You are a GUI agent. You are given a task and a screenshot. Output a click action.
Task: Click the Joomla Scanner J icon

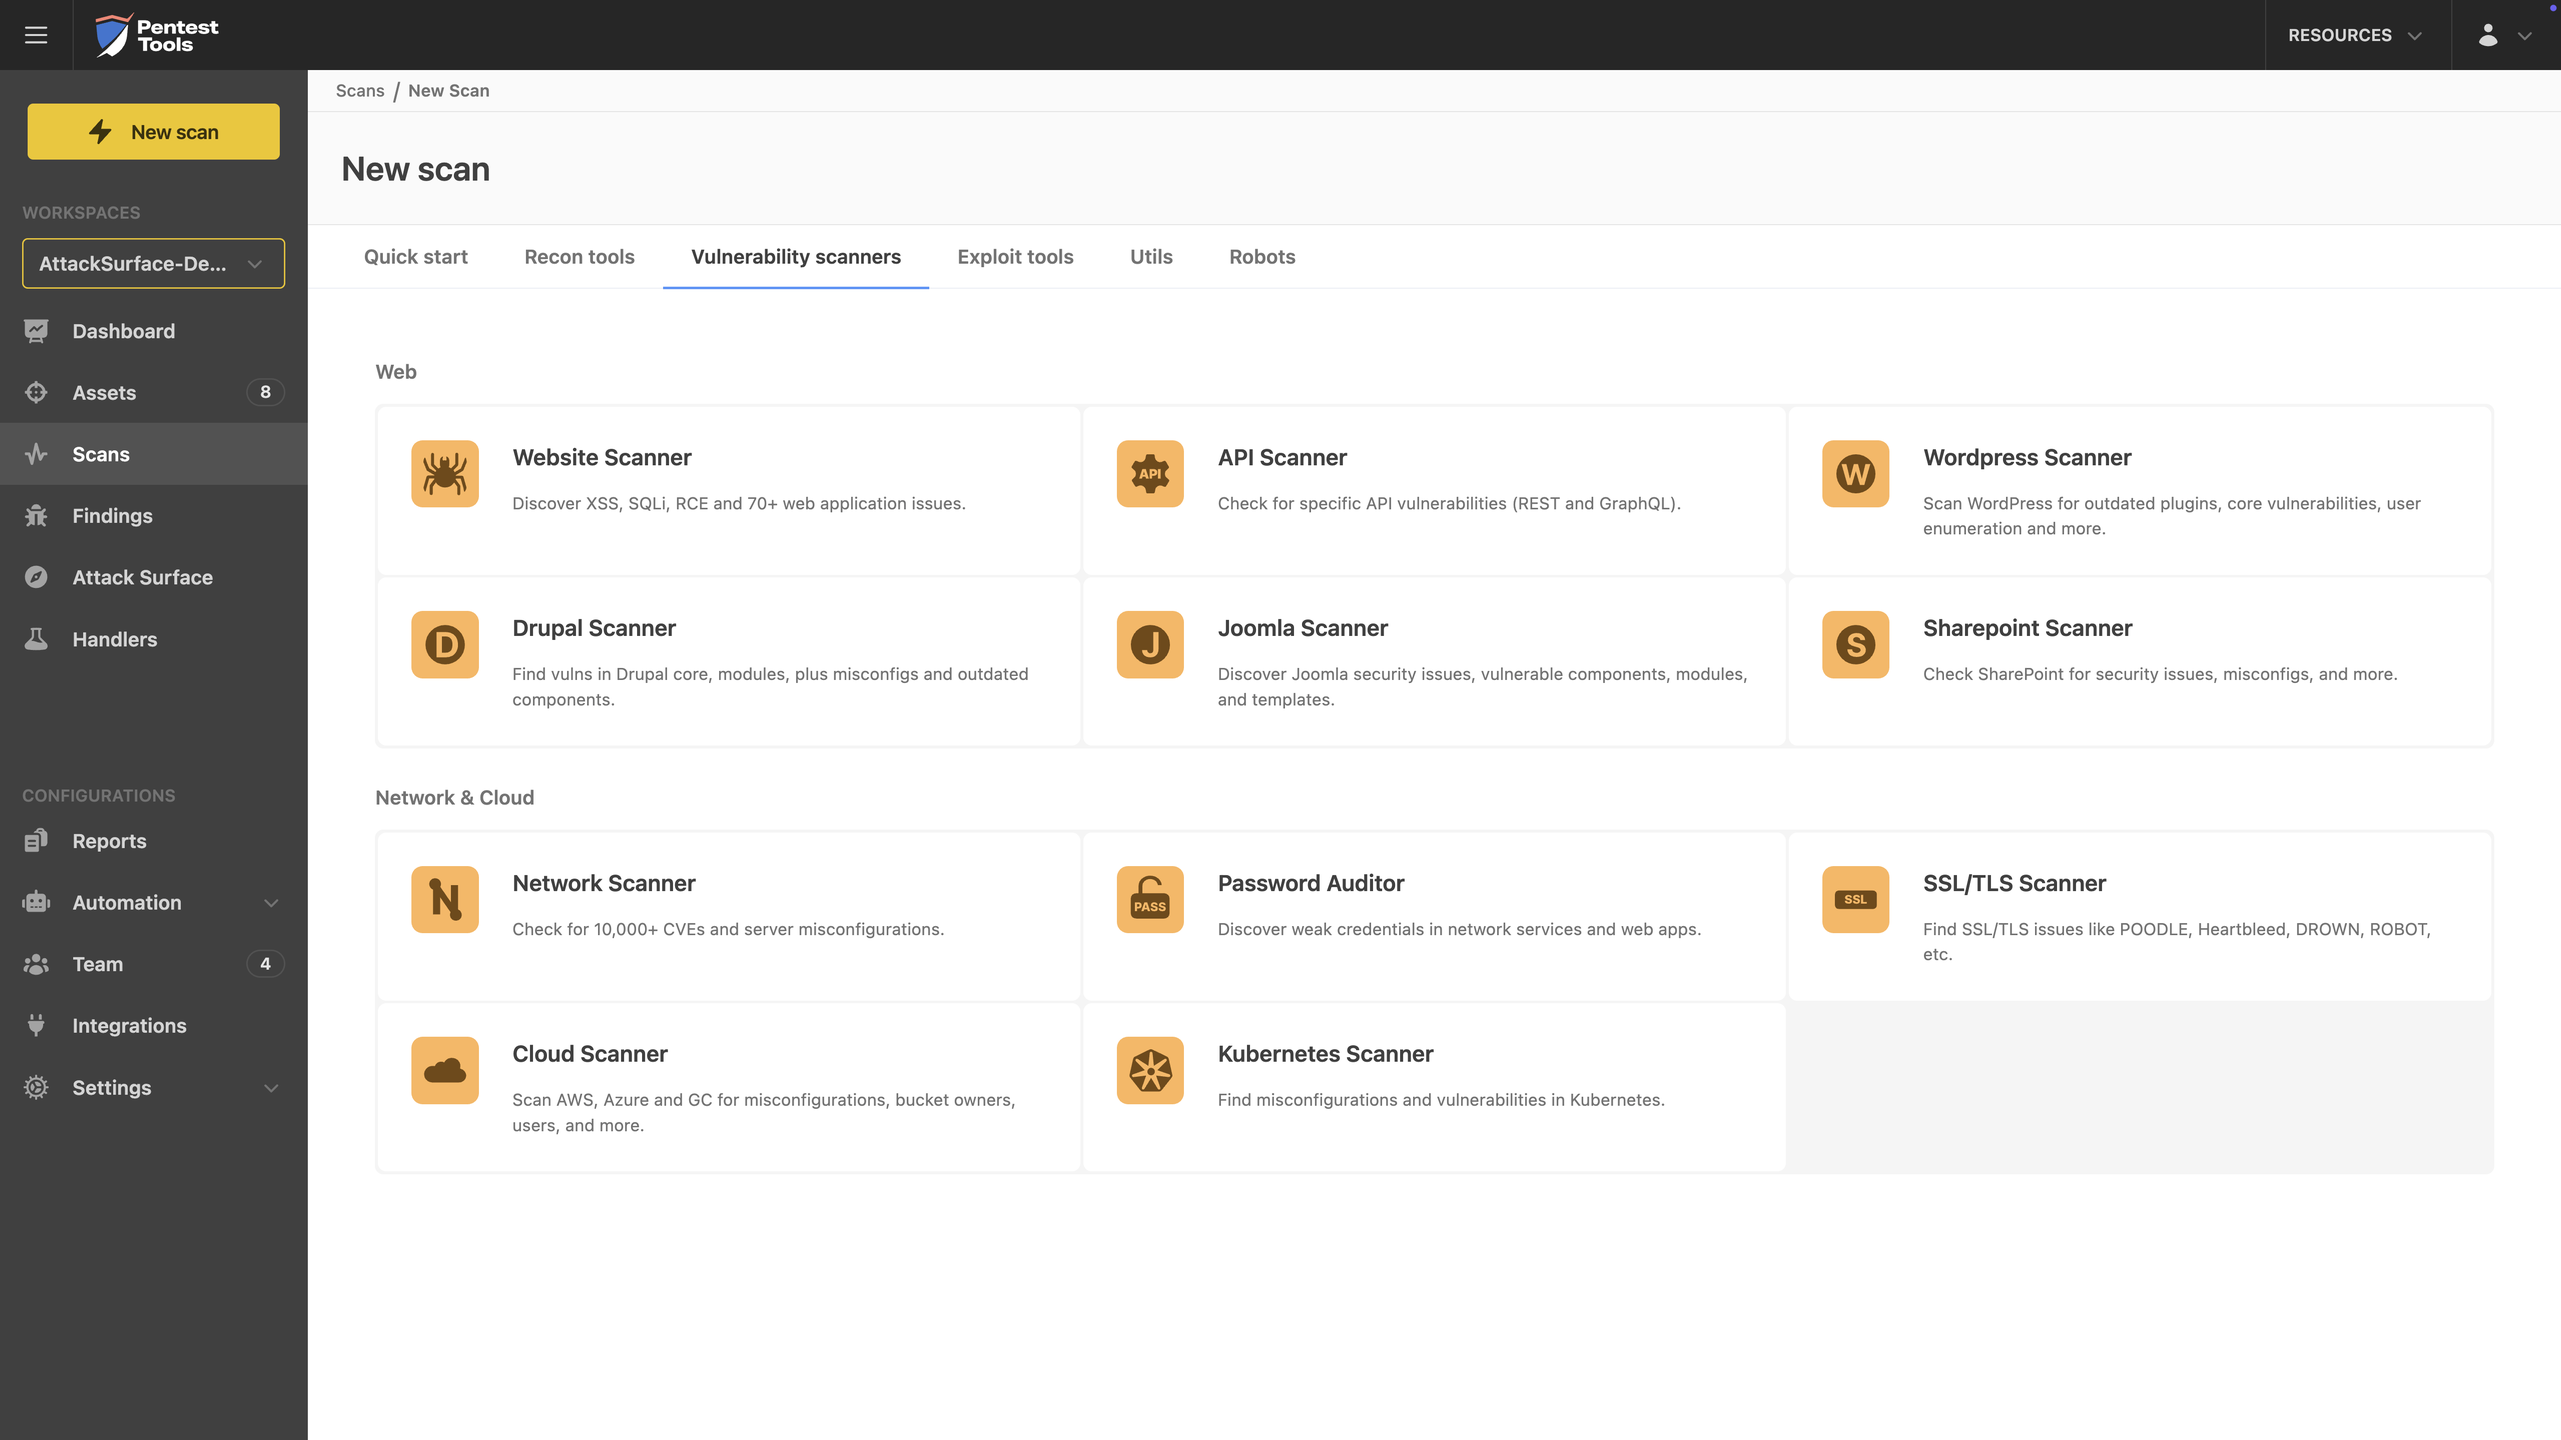point(1150,645)
